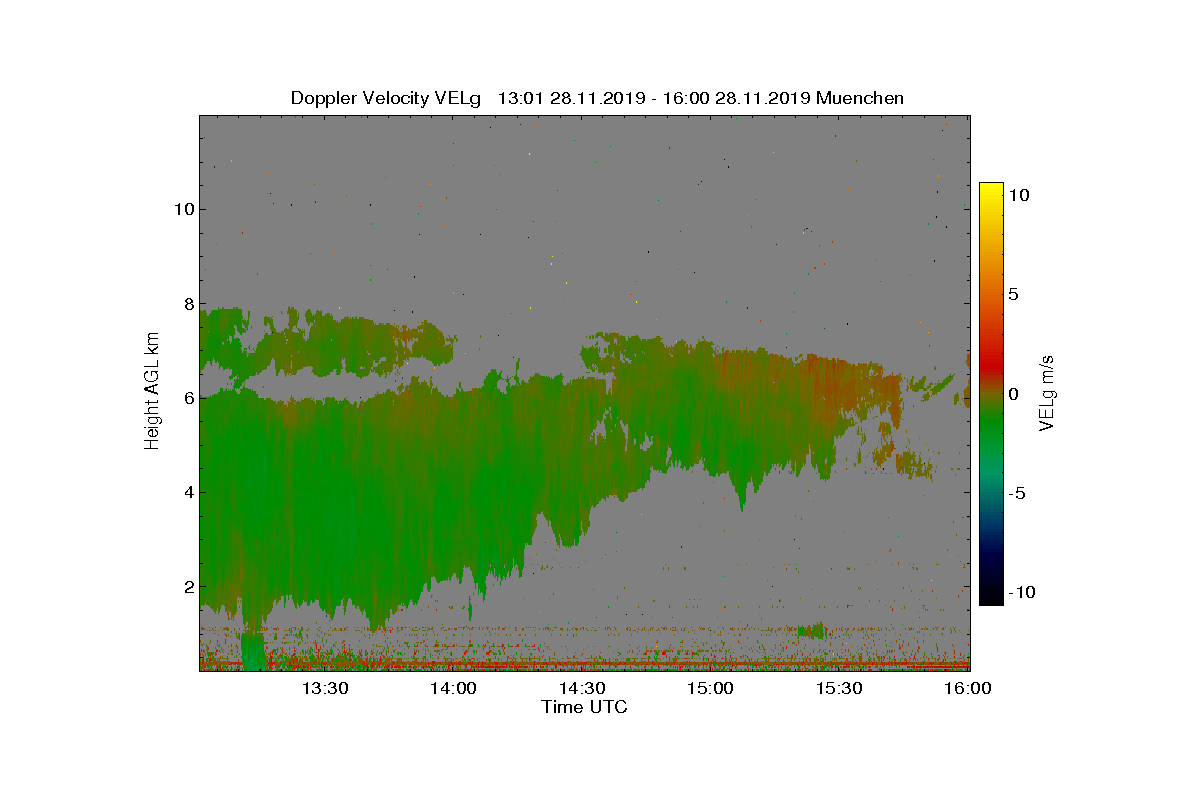1200x800 pixels.
Task: Click the 'Time UTC' axis label
Action: point(585,707)
